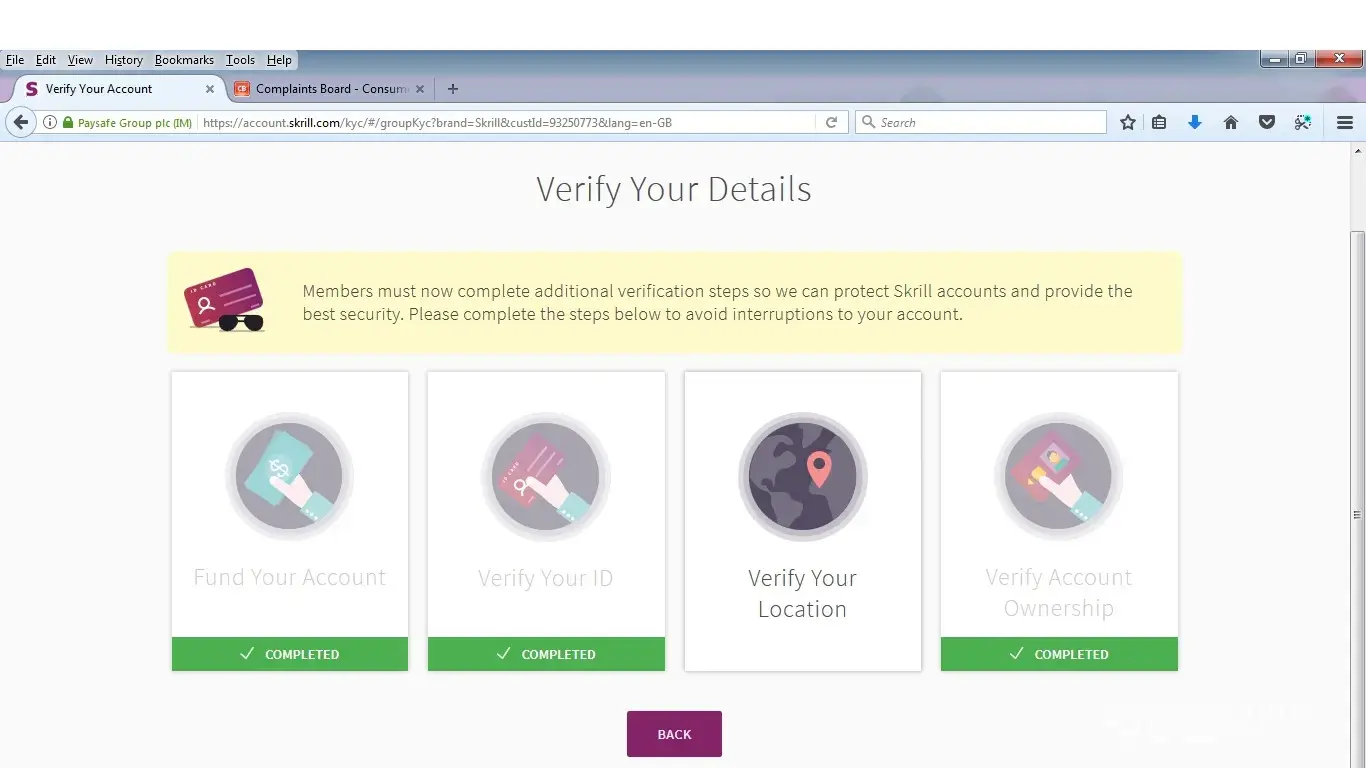Go to the home page icon

point(1231,122)
